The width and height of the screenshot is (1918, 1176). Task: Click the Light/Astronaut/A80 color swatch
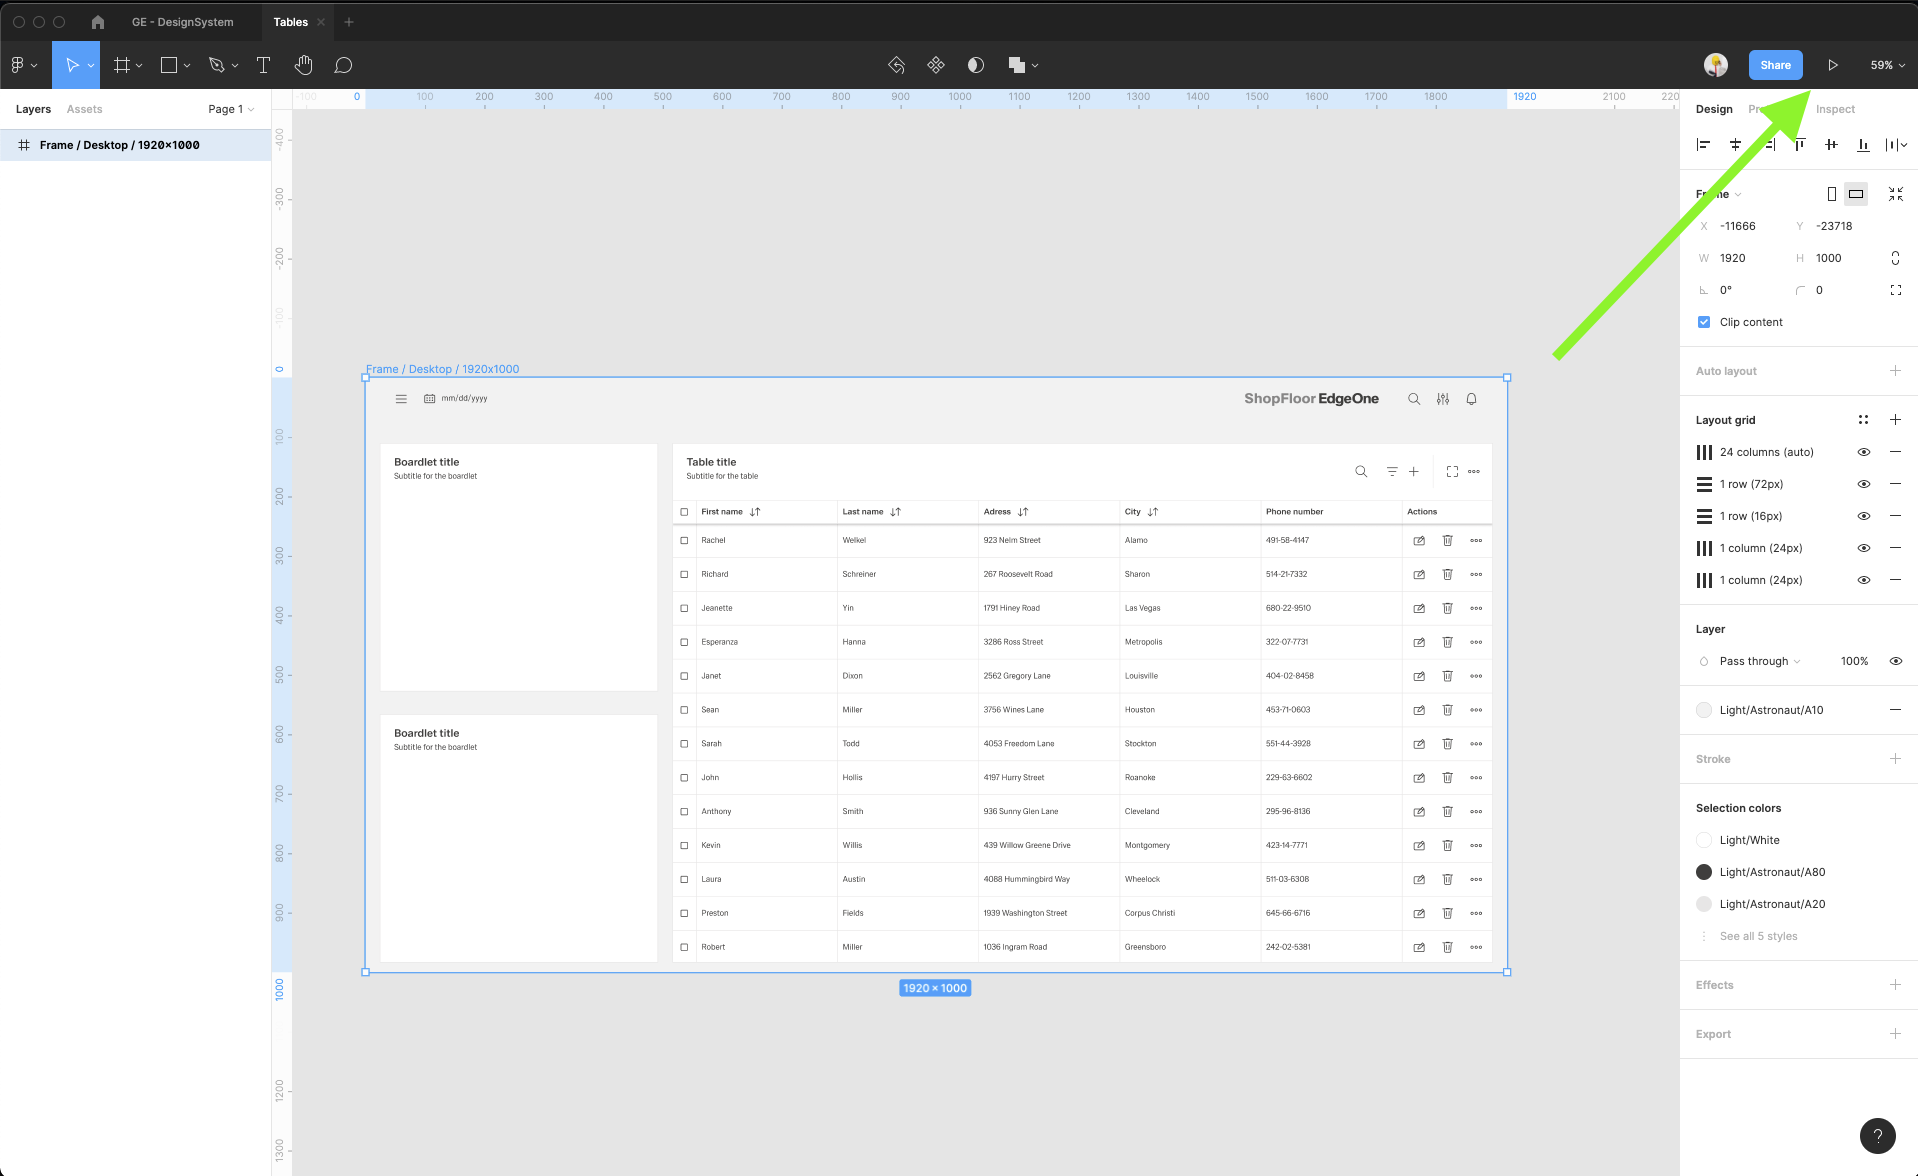tap(1704, 872)
